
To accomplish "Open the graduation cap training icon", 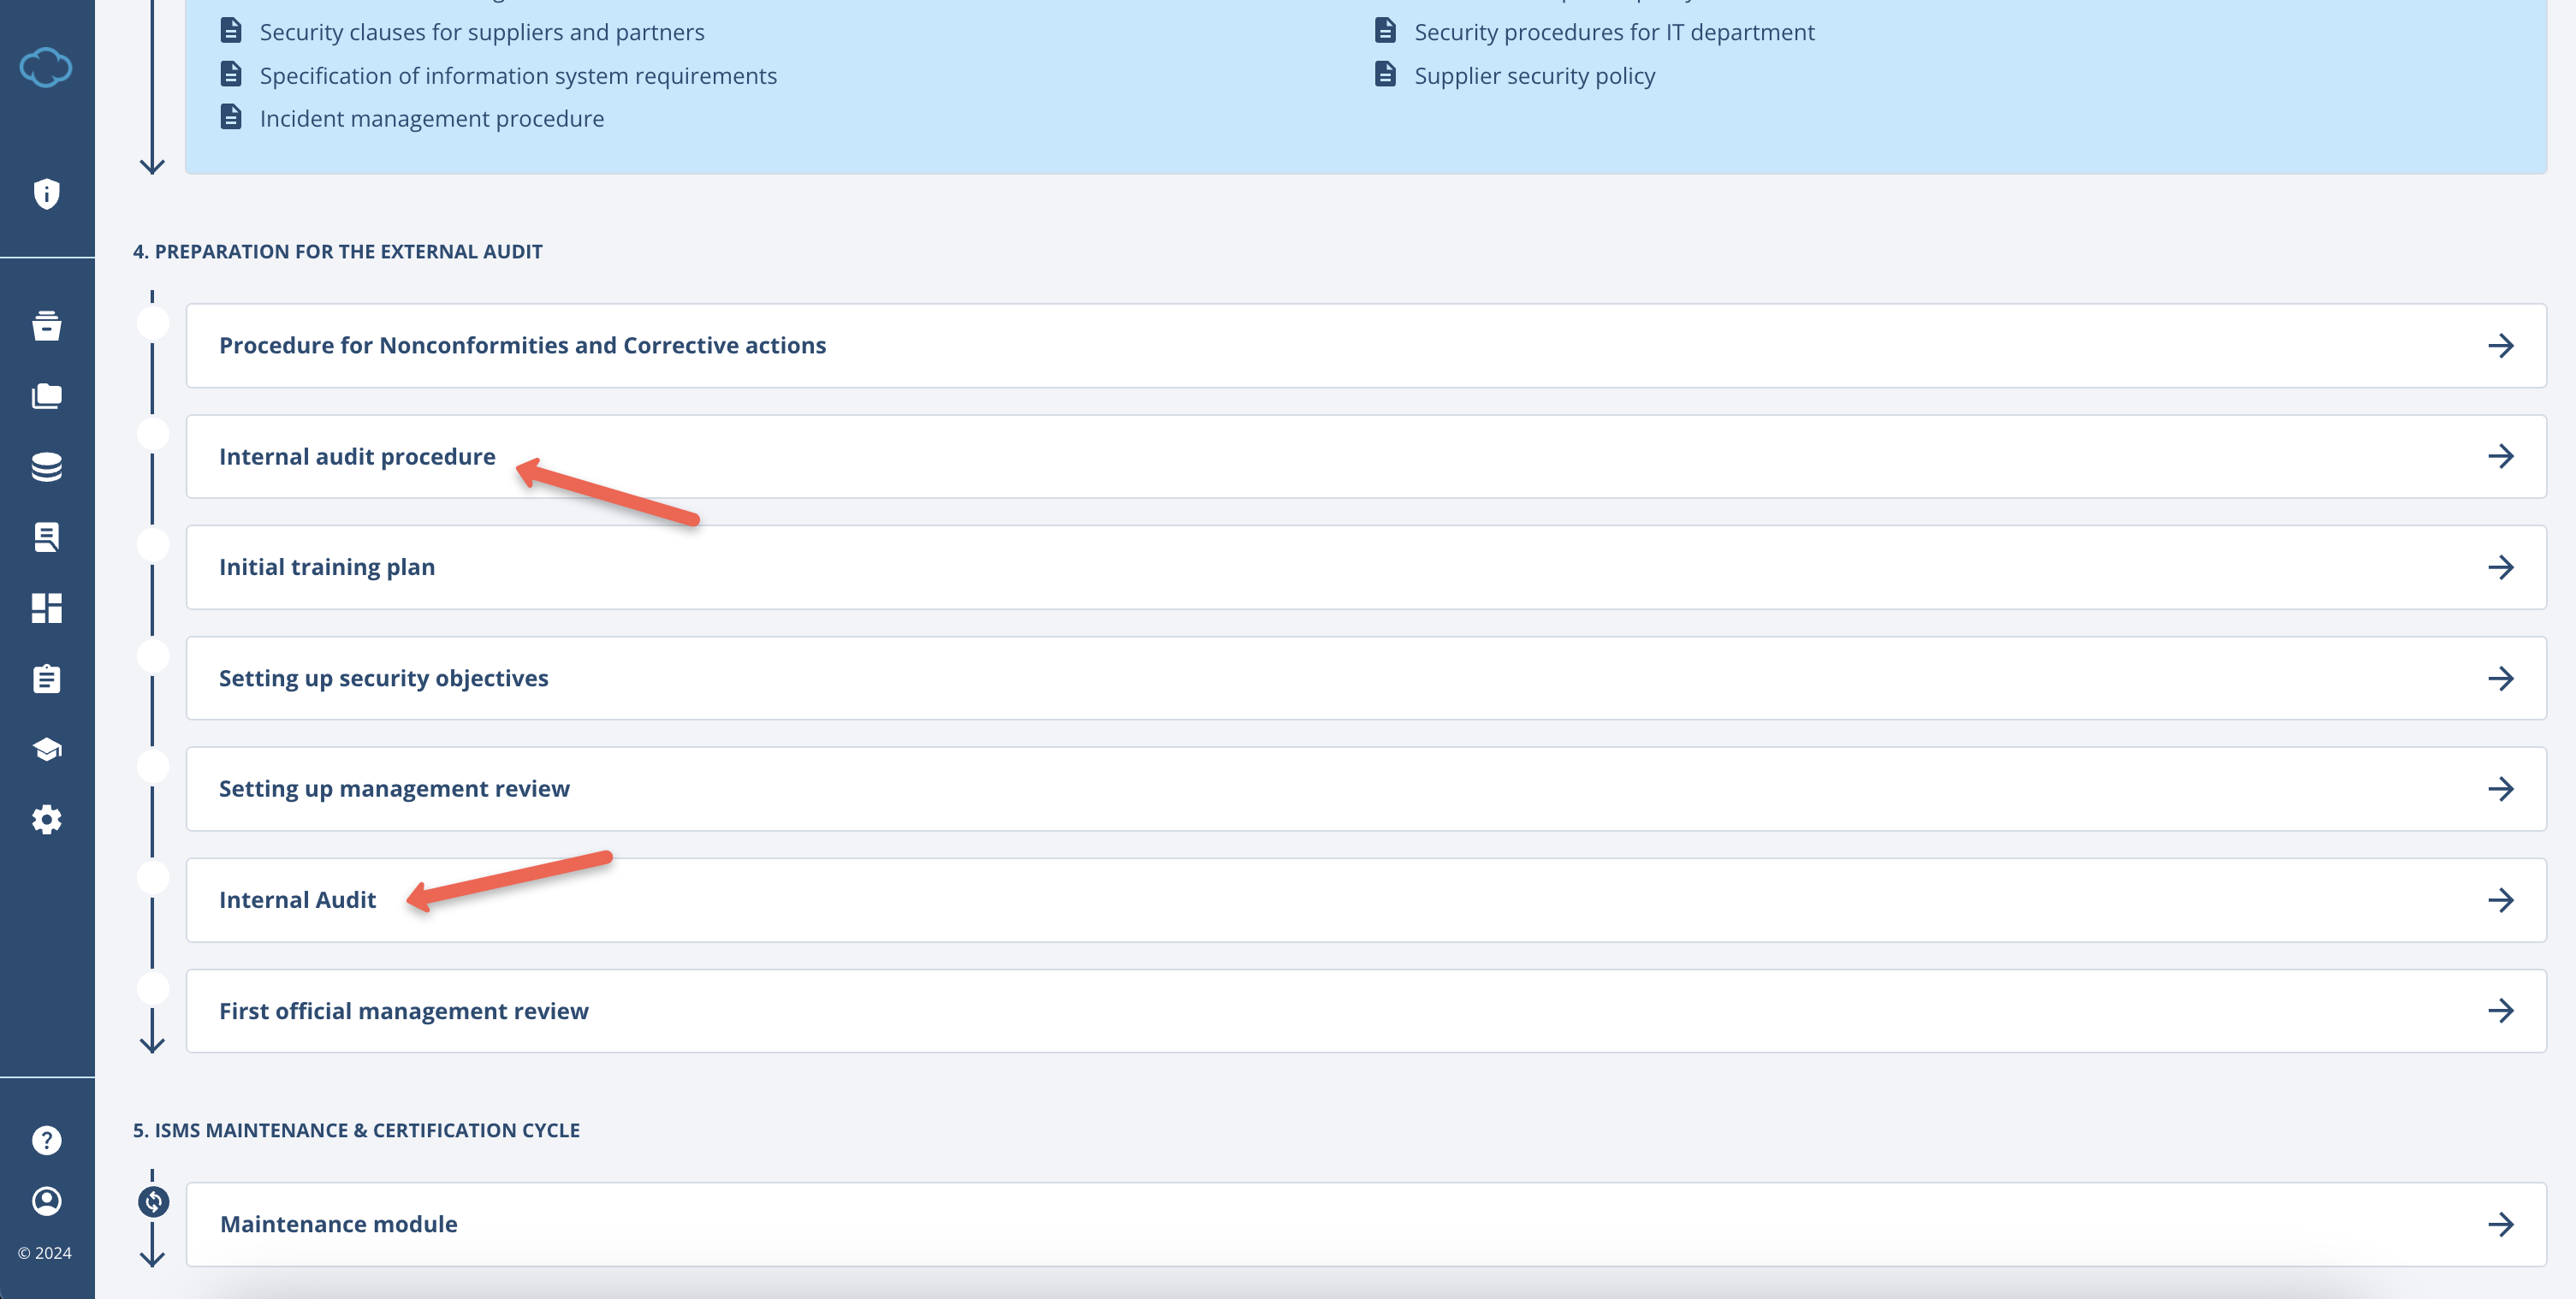I will click(46, 749).
